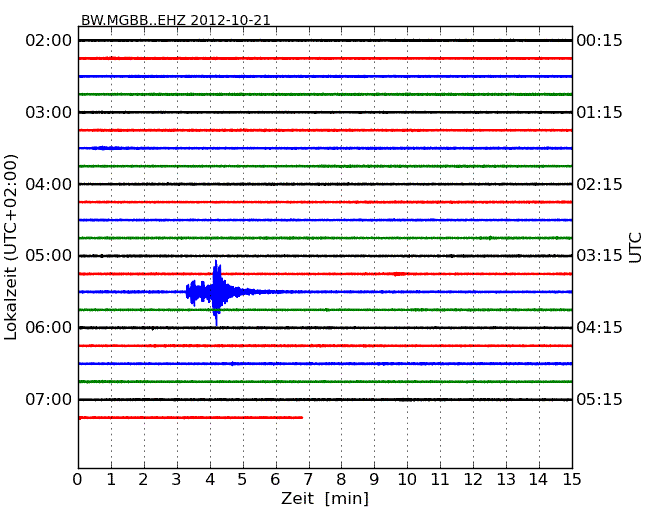Pick the "13" minute tick on x-axis
Viewport: 650px width, 520px height.
pos(506,479)
